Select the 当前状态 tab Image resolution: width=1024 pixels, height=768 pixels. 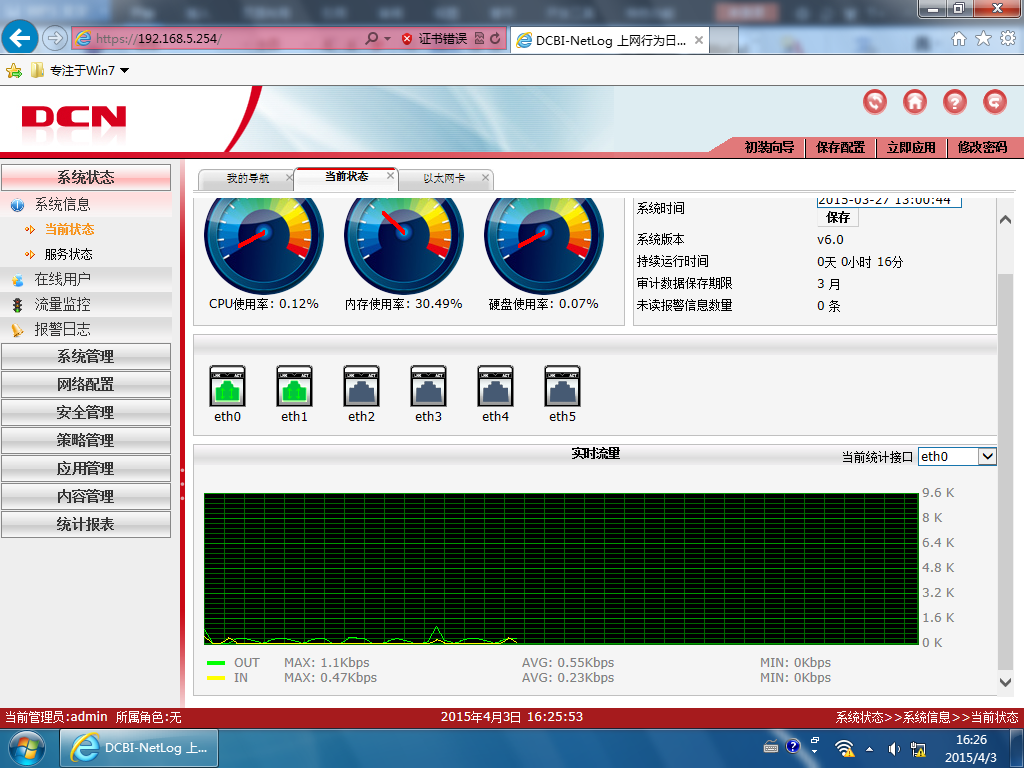(346, 176)
